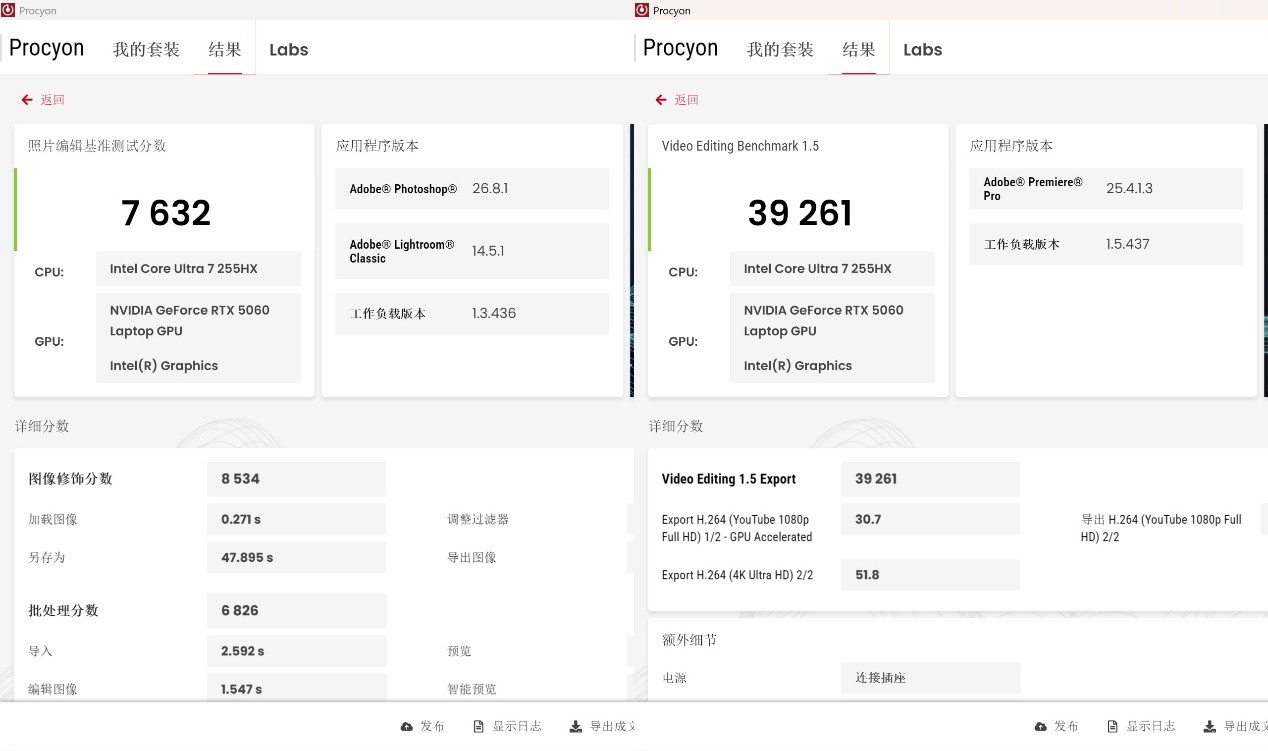Click Adobe Premiere Pro version 25.4.1.3
Viewport: 1268px width, 751px height.
click(1129, 188)
